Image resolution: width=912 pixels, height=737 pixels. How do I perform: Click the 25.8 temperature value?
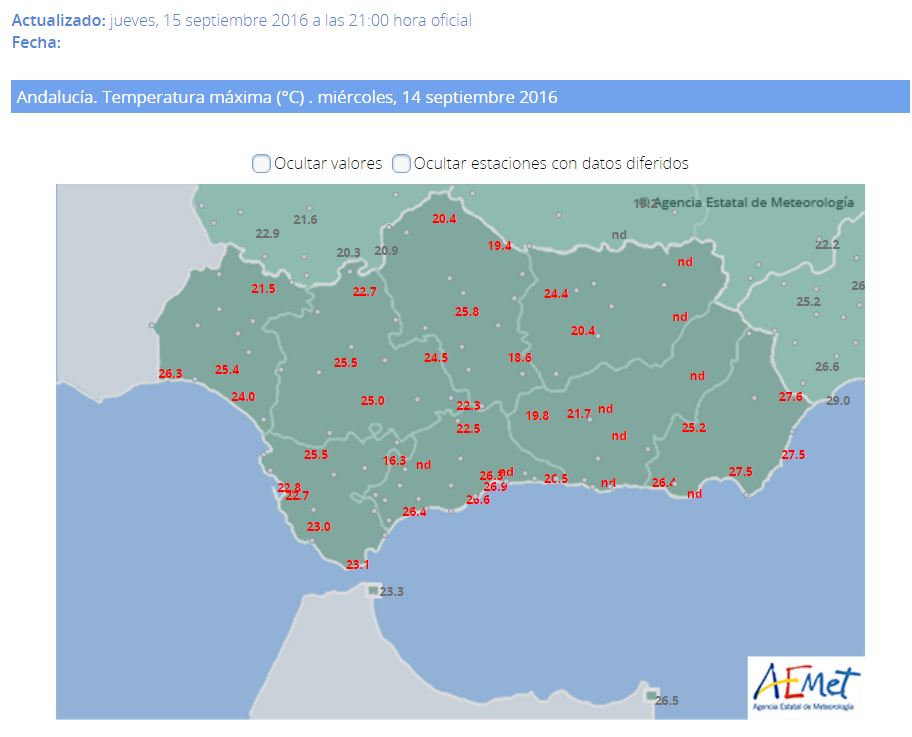tap(467, 312)
